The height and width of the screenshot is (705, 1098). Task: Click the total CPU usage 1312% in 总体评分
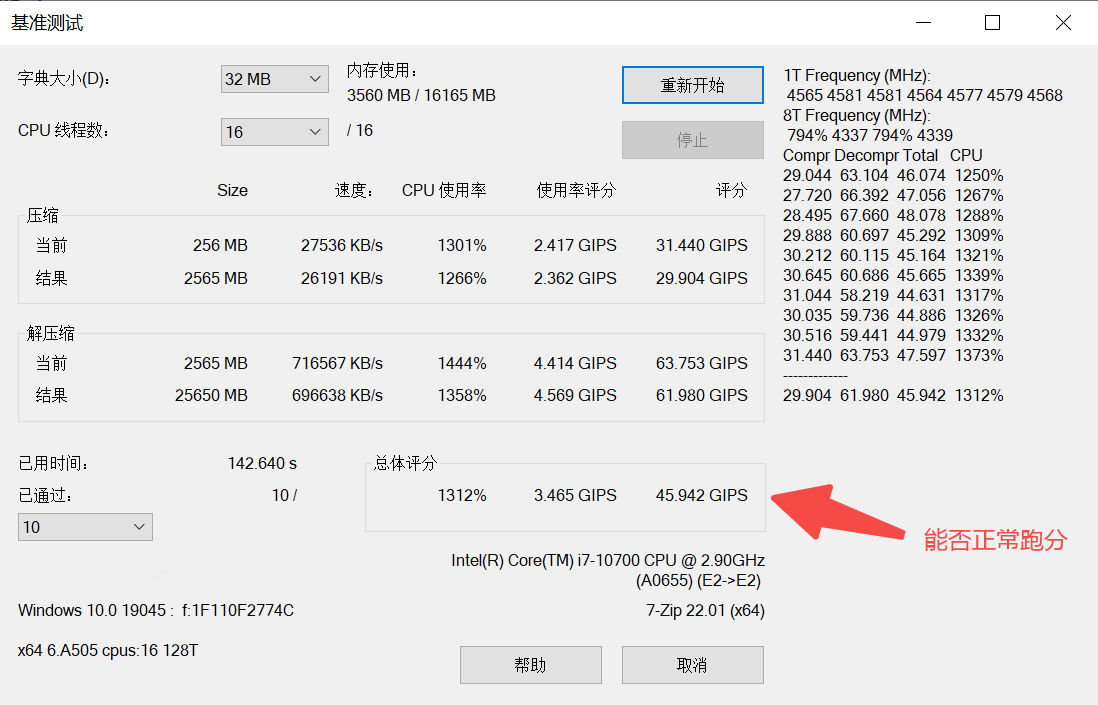click(x=462, y=496)
